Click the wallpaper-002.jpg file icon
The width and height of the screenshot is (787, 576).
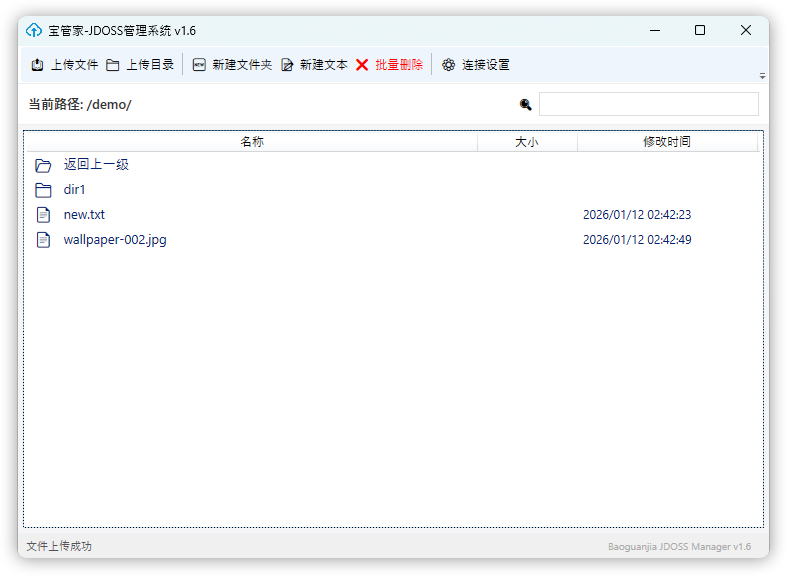point(43,240)
